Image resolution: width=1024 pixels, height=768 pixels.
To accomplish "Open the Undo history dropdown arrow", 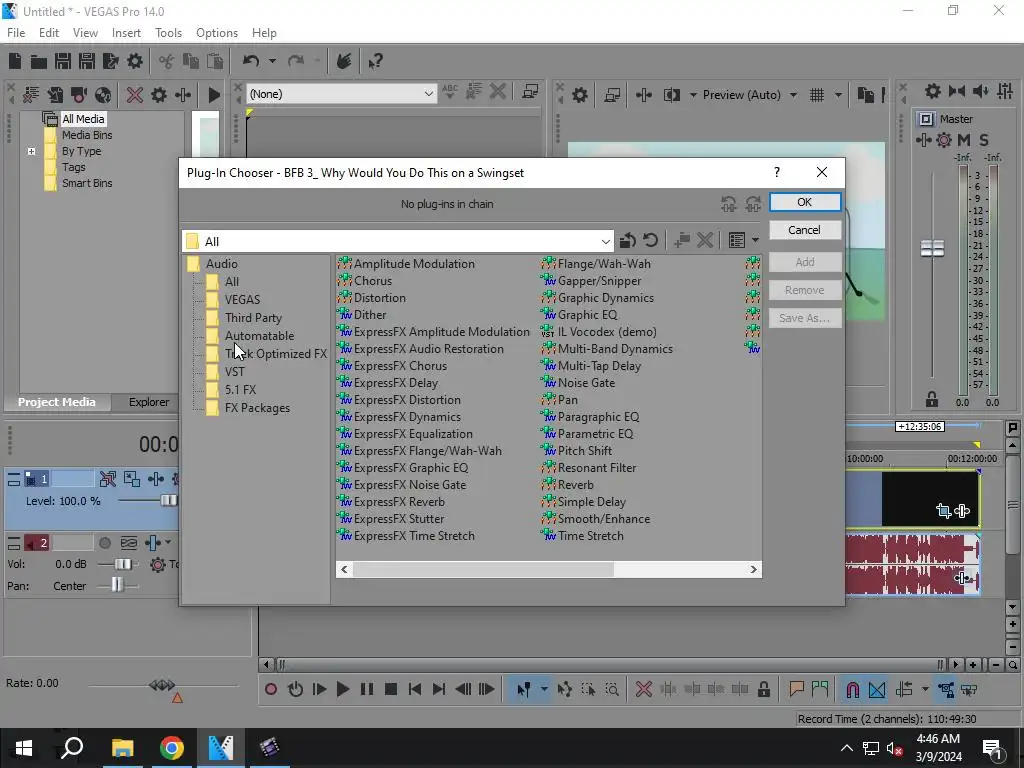I will tap(272, 61).
